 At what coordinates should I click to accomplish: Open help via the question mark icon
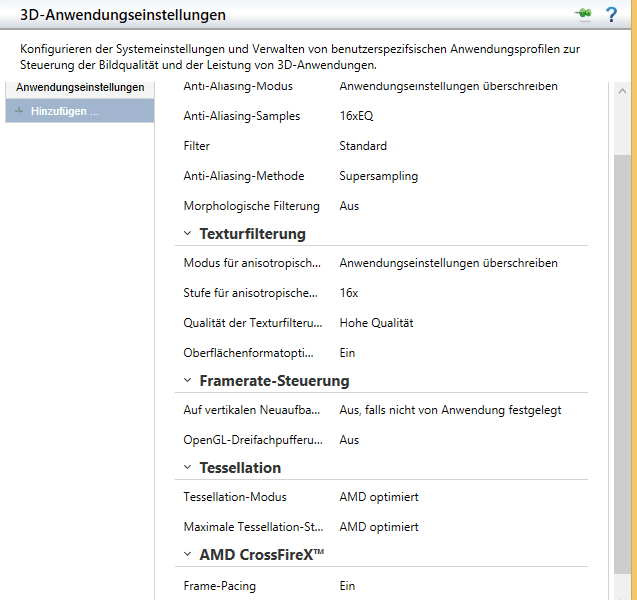click(611, 15)
